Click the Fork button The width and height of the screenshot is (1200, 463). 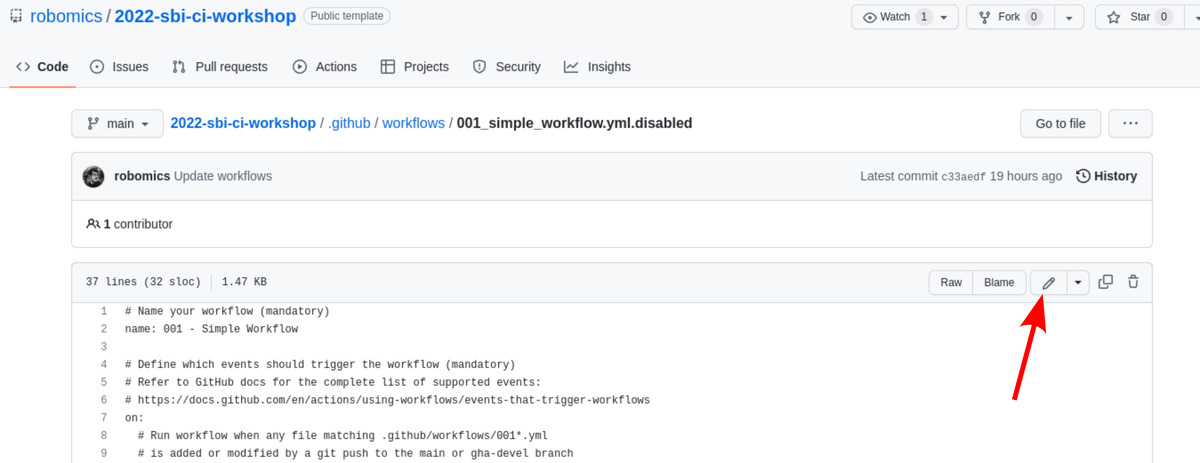(x=1010, y=17)
